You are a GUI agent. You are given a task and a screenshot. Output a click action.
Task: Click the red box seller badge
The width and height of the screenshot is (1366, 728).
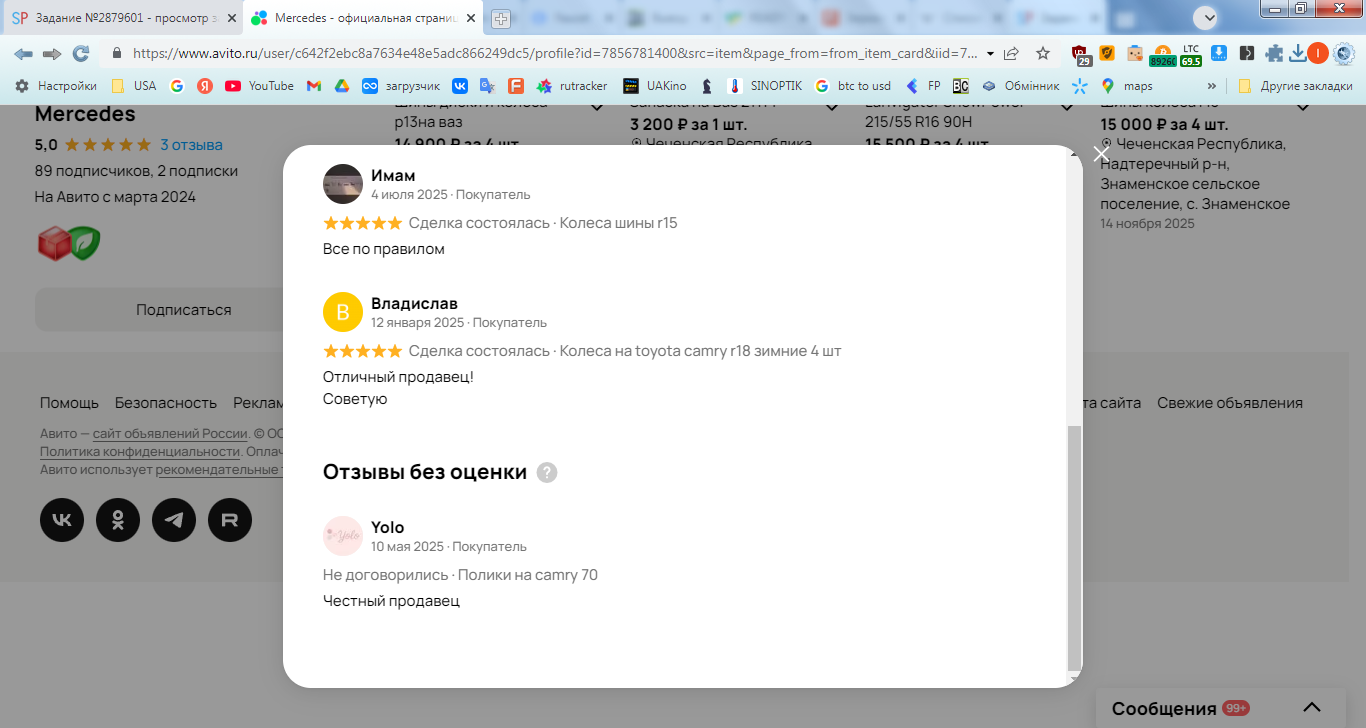click(52, 243)
